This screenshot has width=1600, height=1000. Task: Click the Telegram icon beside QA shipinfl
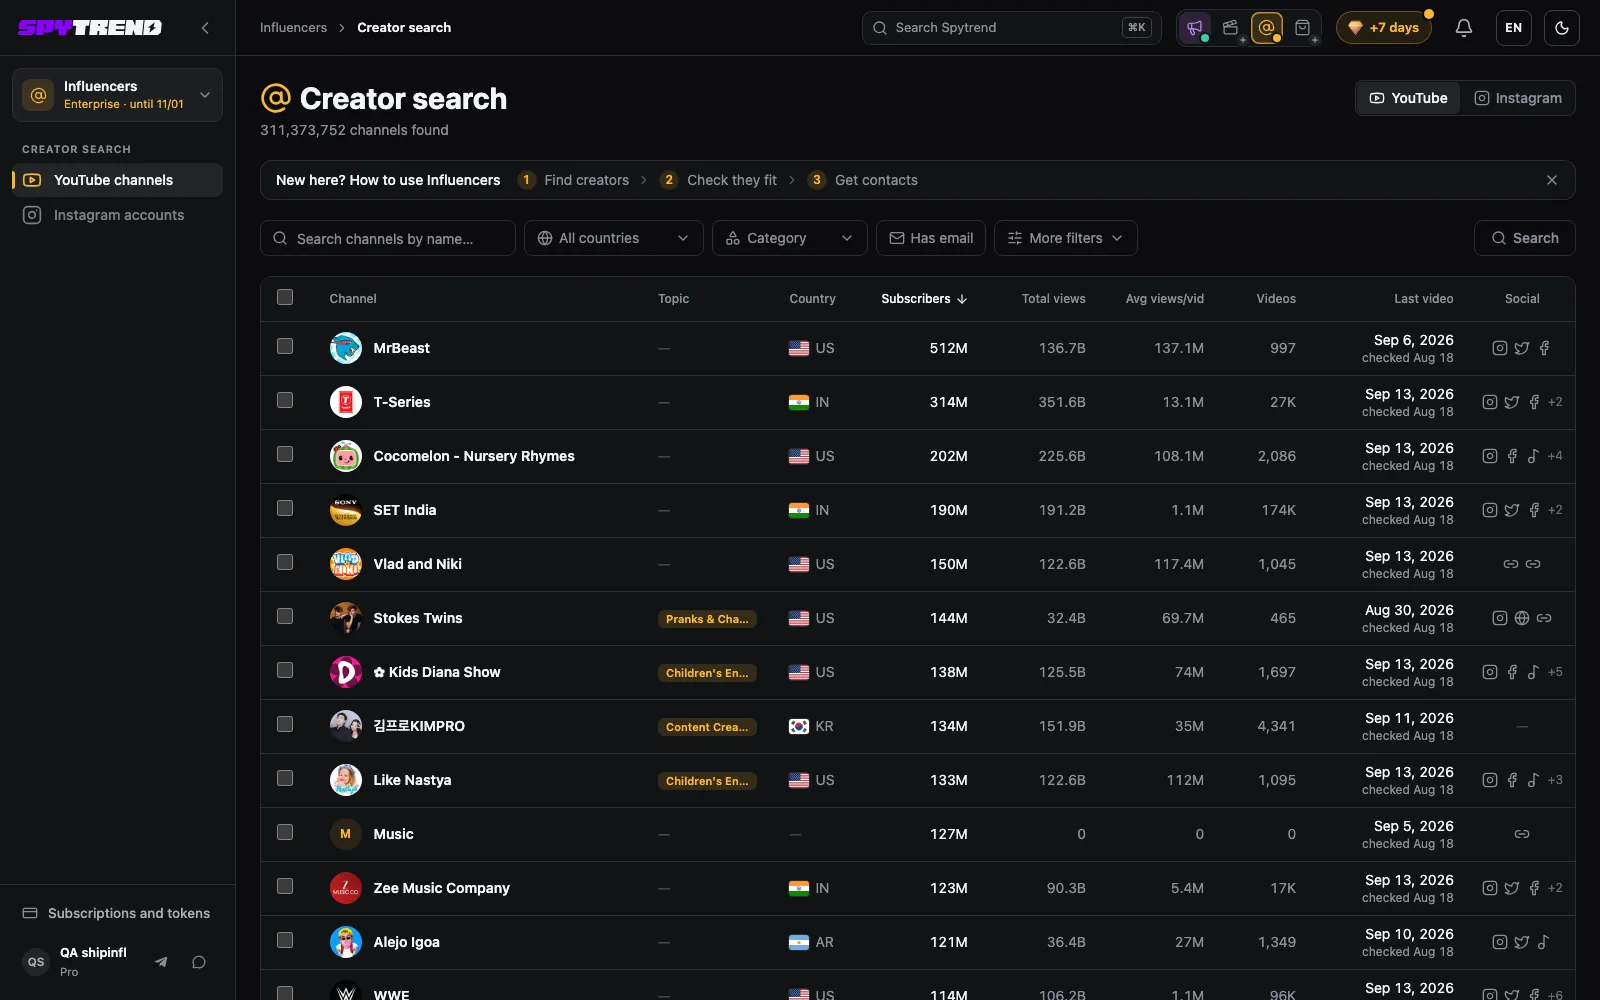click(161, 962)
